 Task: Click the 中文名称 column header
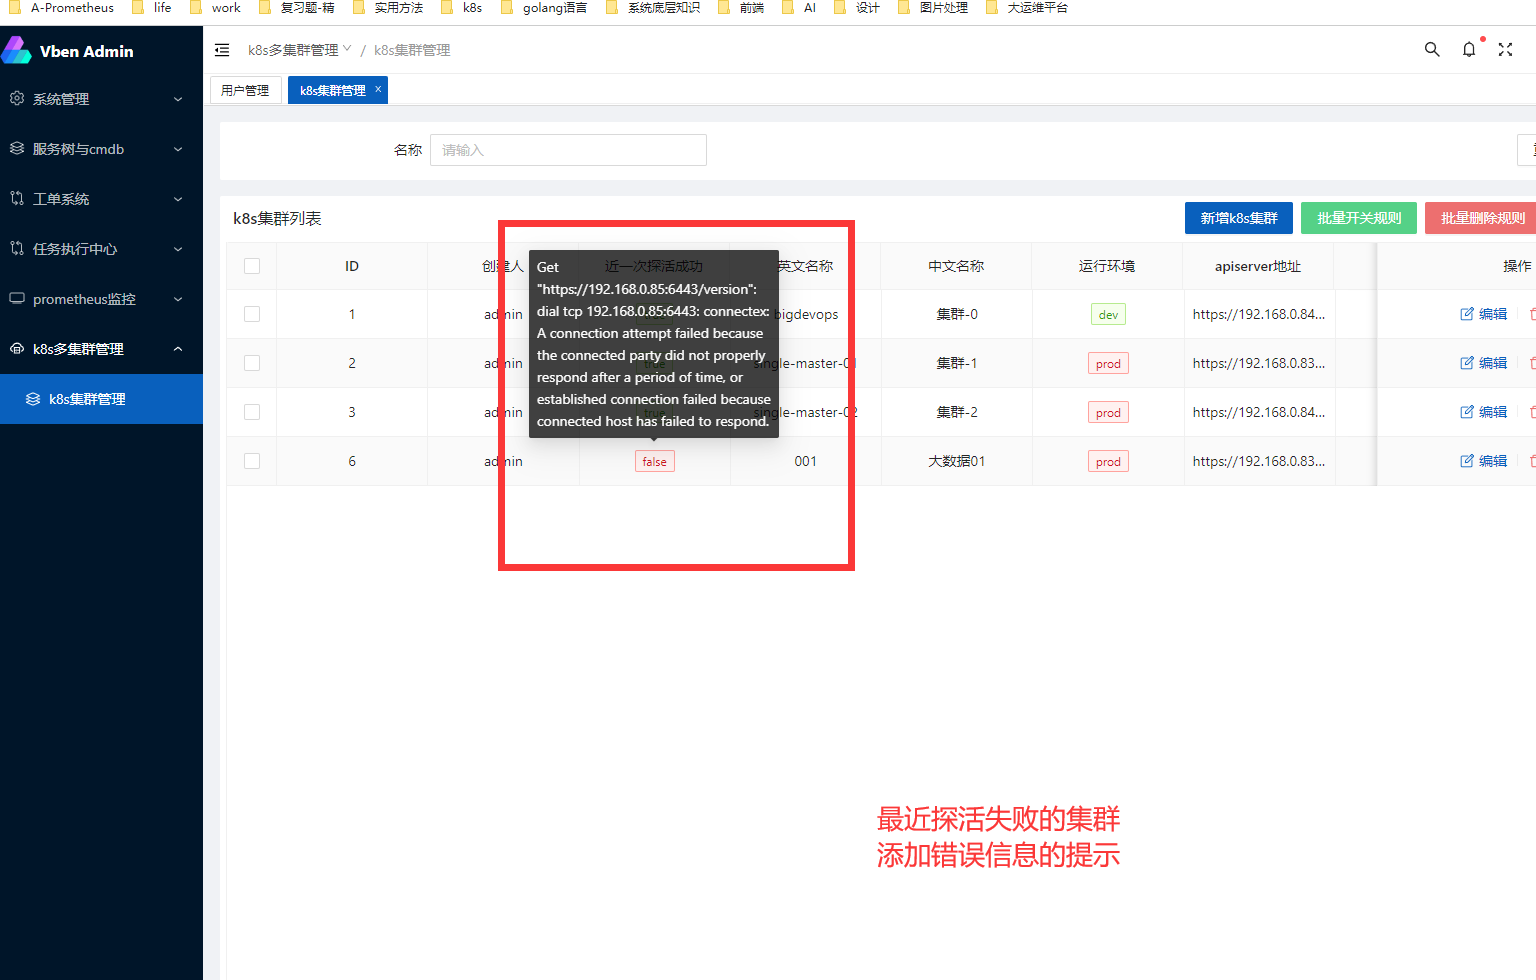click(x=956, y=266)
